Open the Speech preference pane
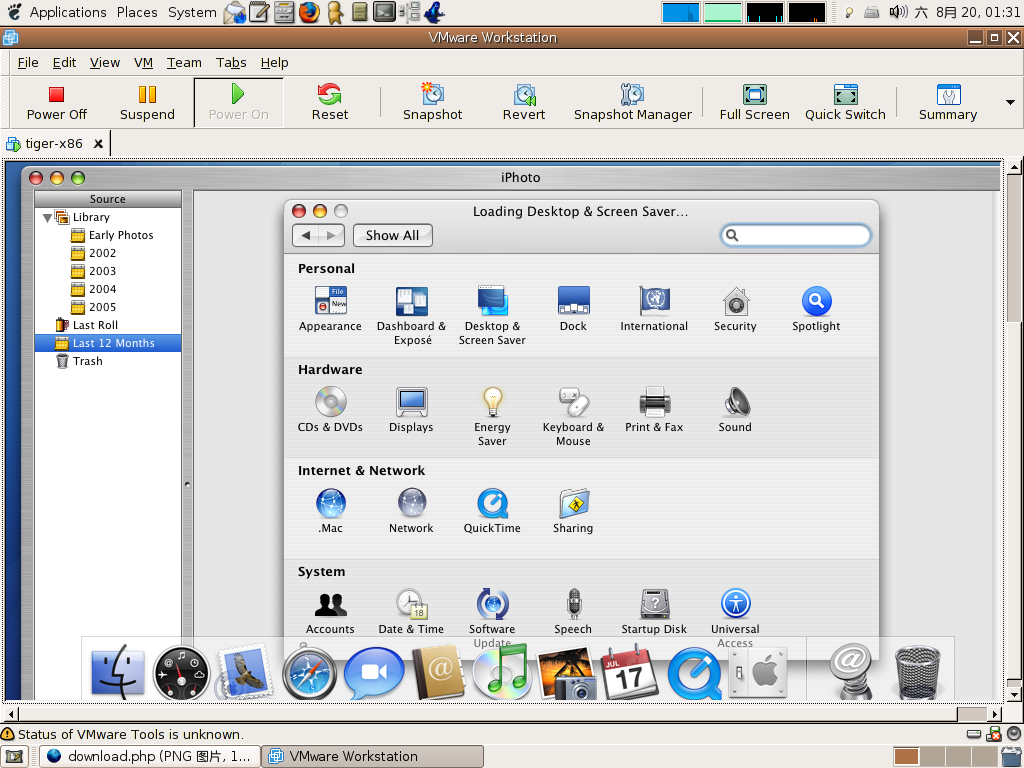The width and height of the screenshot is (1024, 768). 573,612
